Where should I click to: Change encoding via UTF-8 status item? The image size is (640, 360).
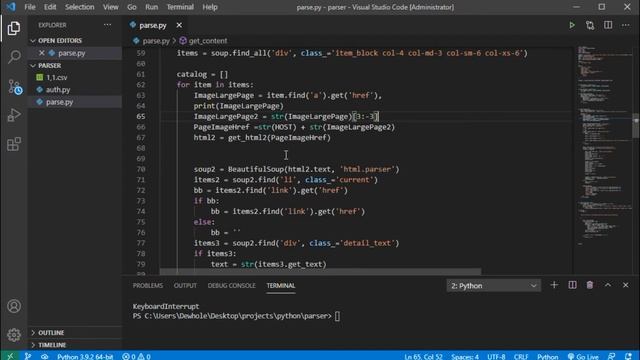point(496,356)
